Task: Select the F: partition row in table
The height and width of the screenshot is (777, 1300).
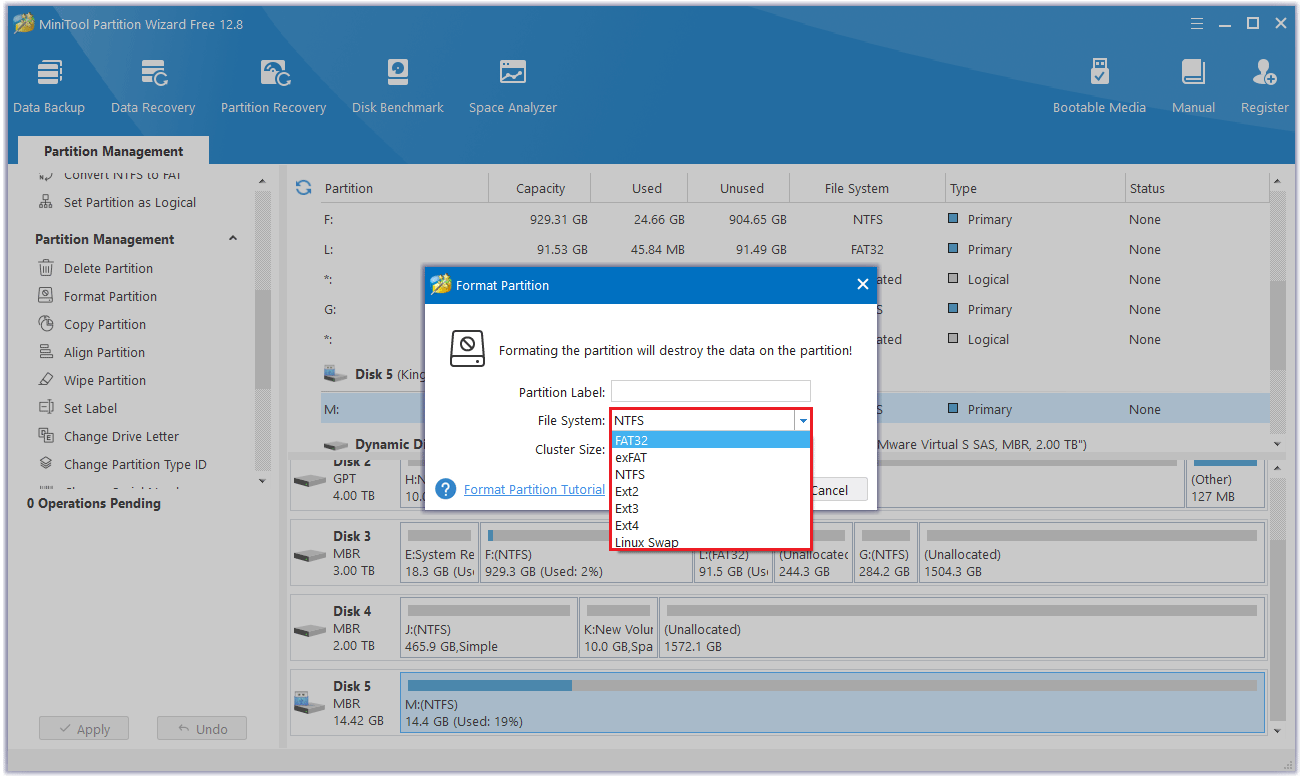Action: coord(794,219)
